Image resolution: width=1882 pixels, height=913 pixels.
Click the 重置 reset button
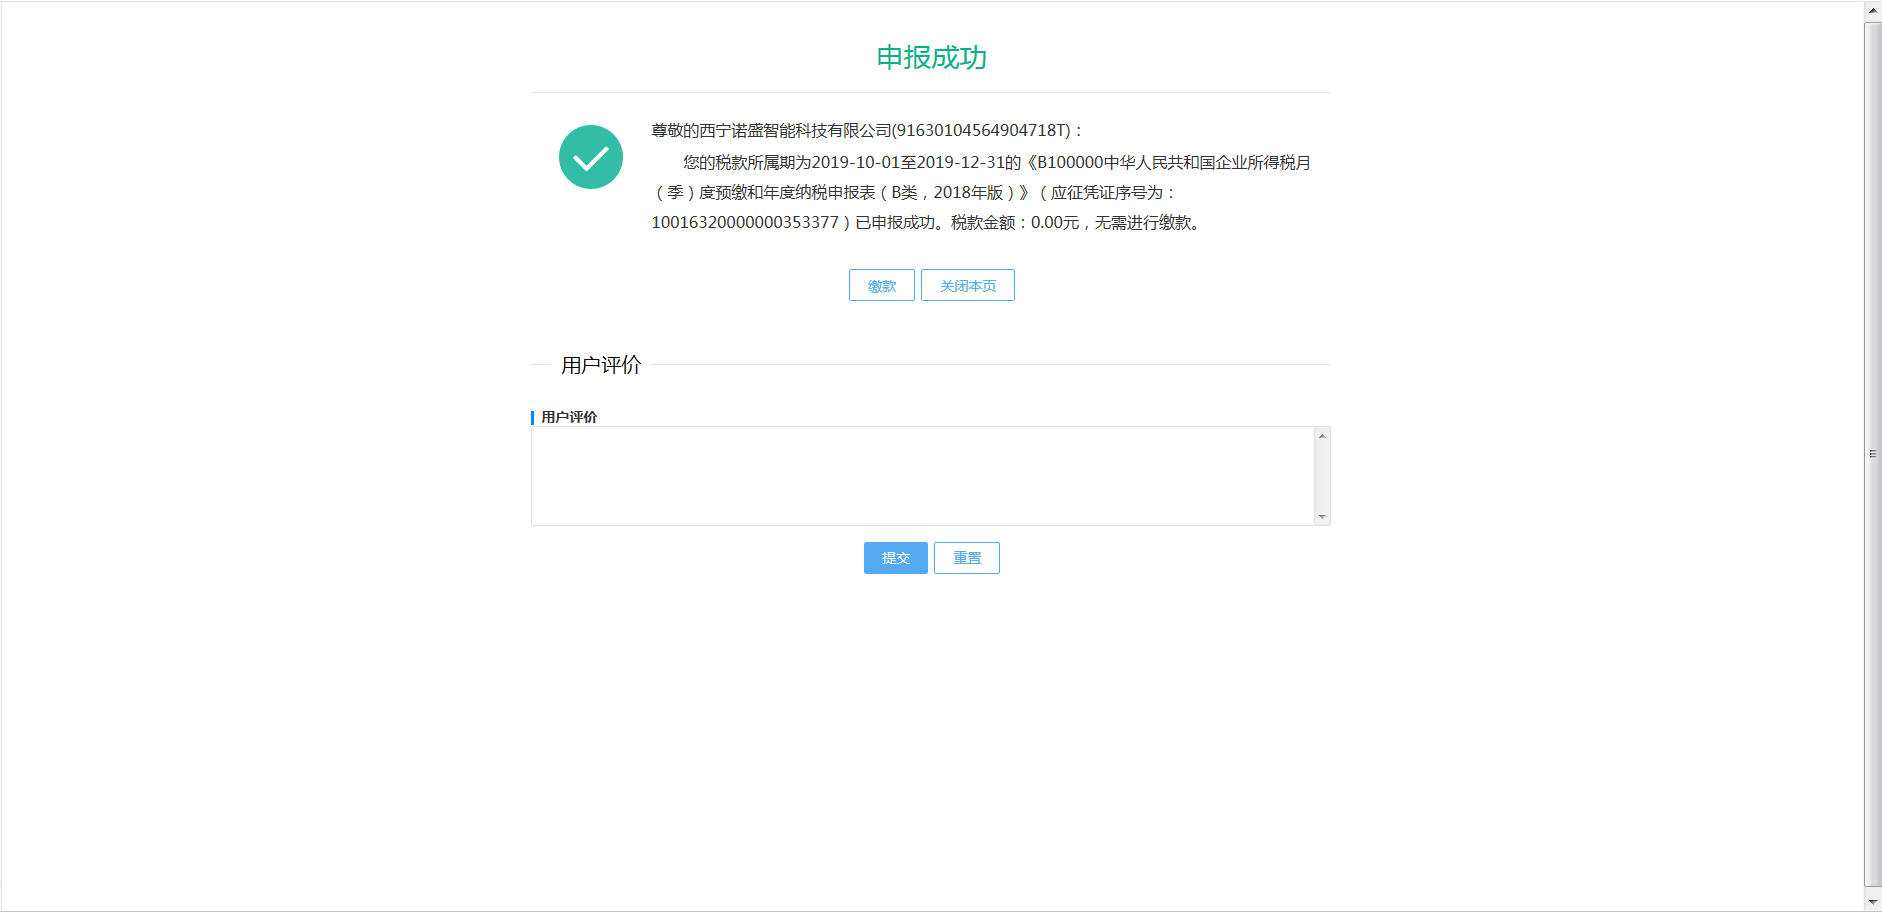(x=965, y=557)
